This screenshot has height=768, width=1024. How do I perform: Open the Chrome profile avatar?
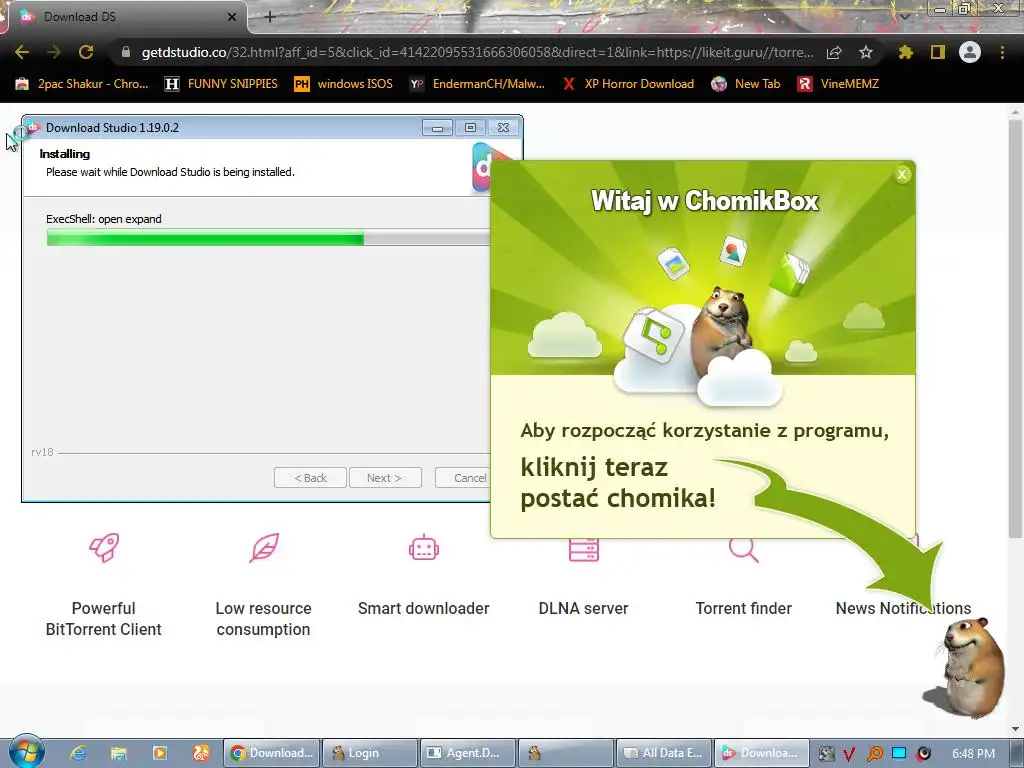(x=970, y=52)
